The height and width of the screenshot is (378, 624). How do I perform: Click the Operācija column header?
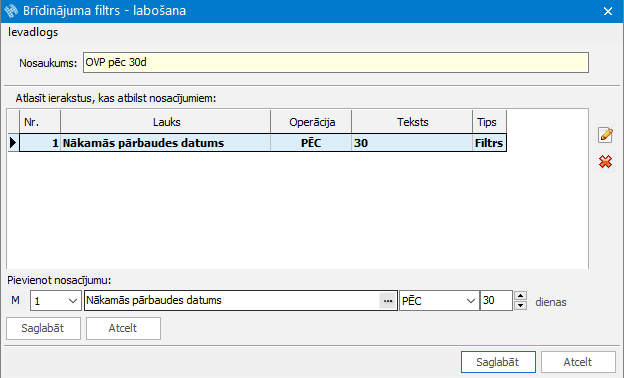[311, 122]
